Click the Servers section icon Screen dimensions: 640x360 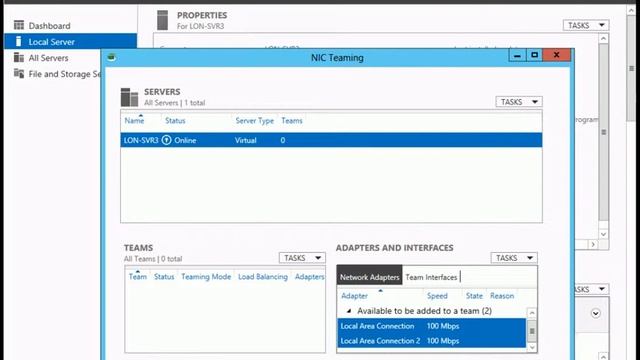pyautogui.click(x=129, y=97)
